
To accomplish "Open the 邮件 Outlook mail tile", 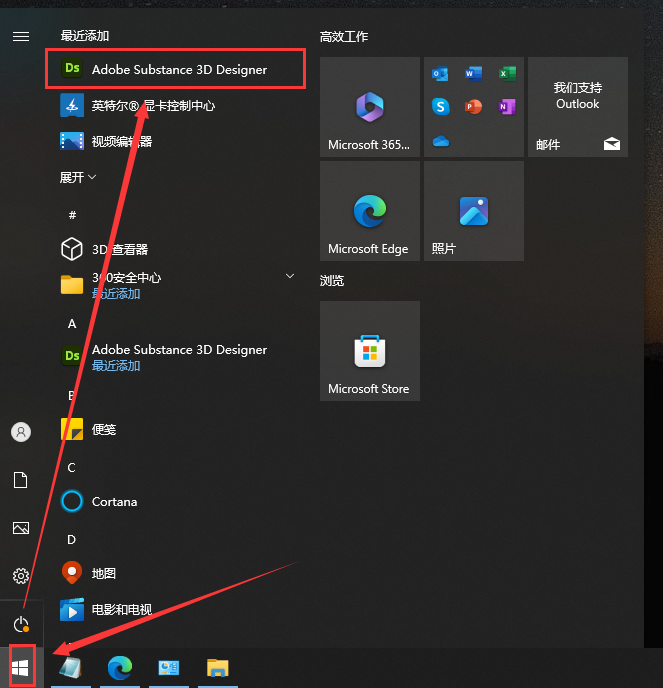I will (x=577, y=107).
